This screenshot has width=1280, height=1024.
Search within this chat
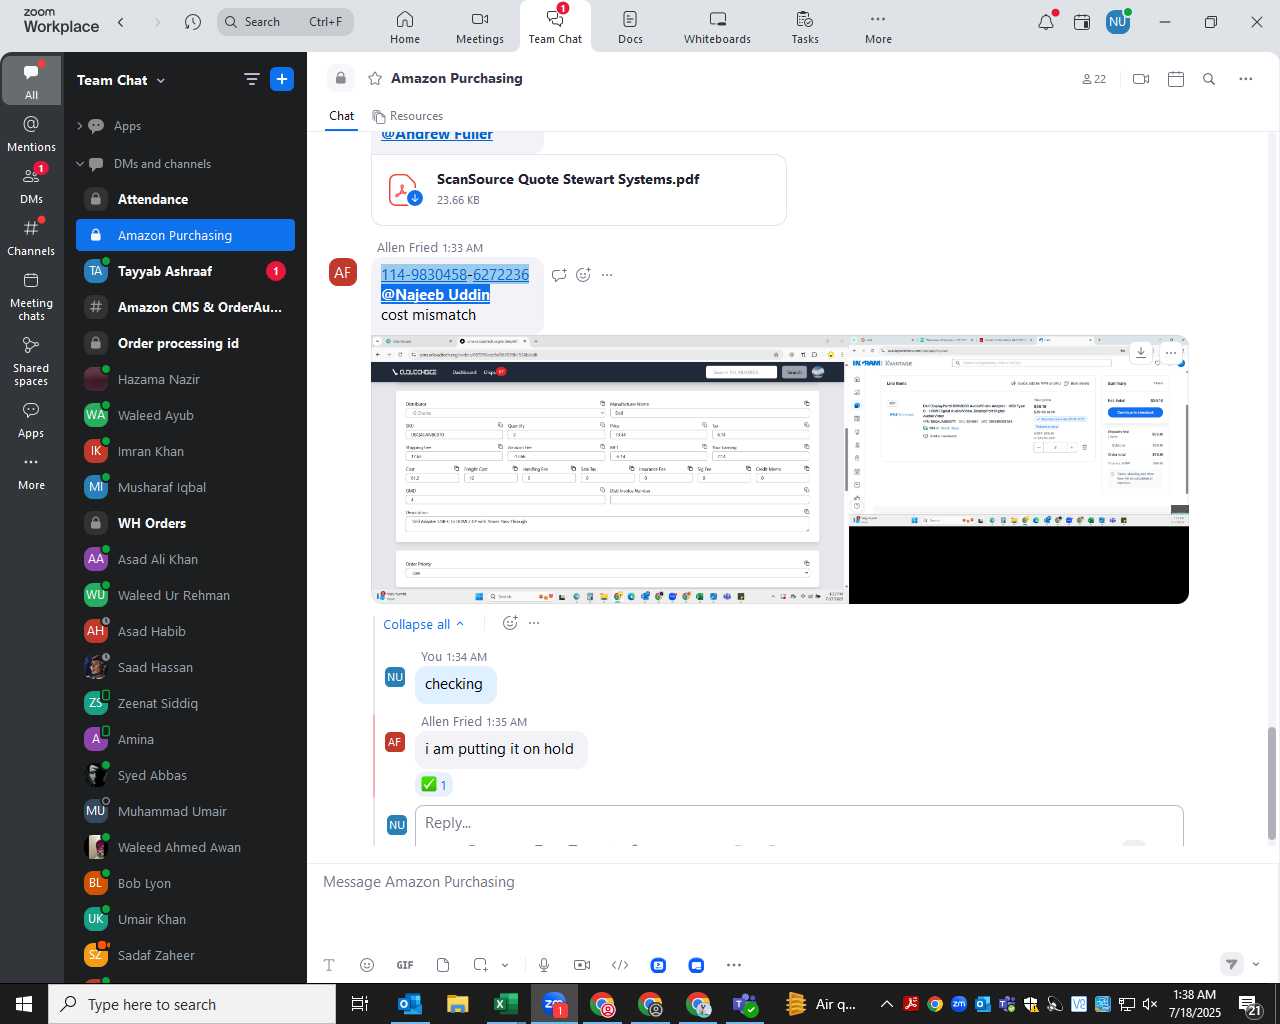coord(1209,79)
